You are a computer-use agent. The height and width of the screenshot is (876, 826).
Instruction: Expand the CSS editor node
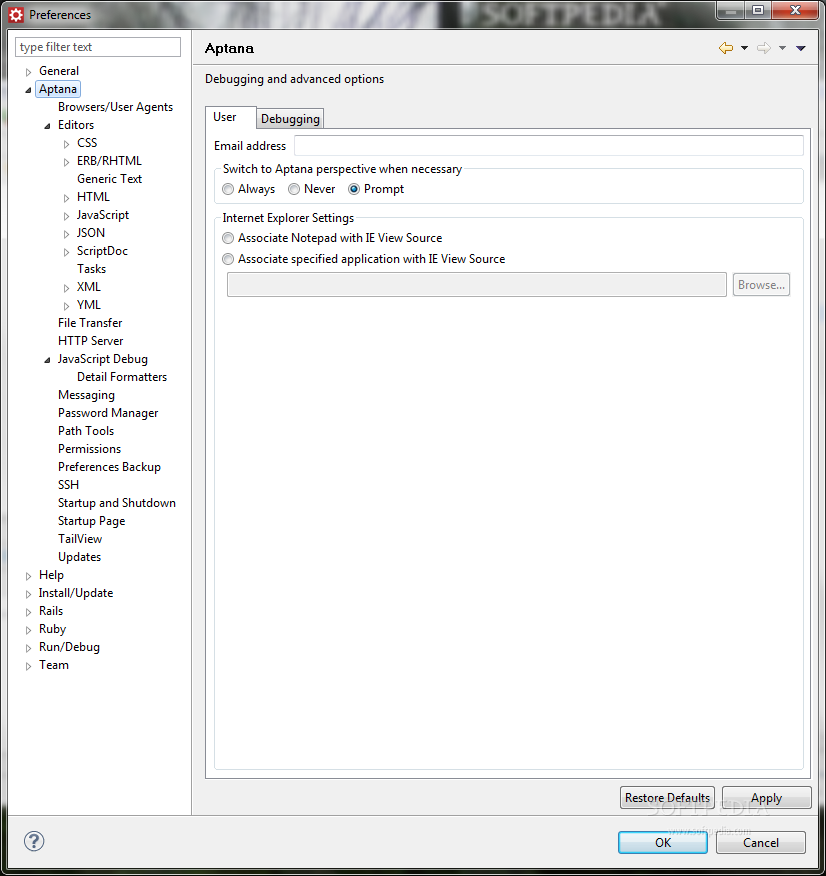[x=66, y=144]
